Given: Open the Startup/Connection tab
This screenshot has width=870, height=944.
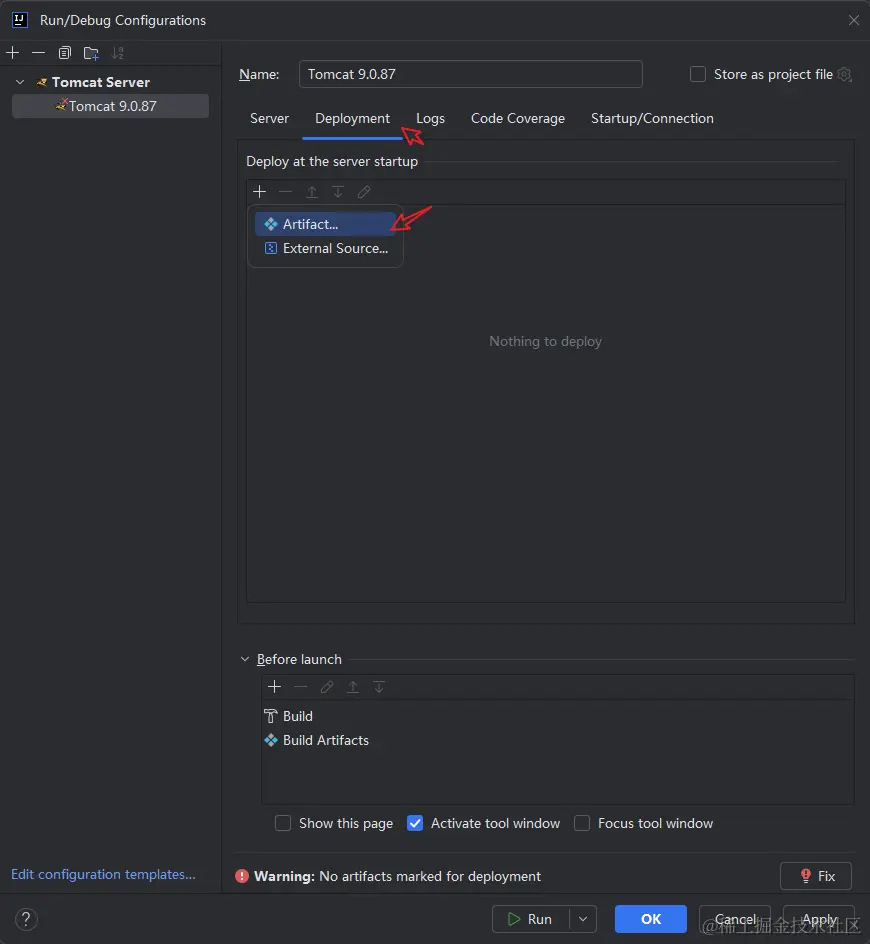Looking at the screenshot, I should (x=652, y=119).
